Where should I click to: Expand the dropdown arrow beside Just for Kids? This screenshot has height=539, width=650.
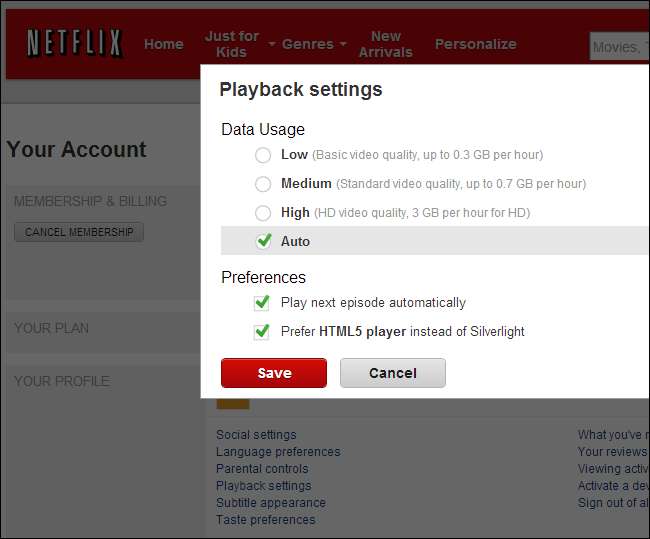tap(272, 44)
